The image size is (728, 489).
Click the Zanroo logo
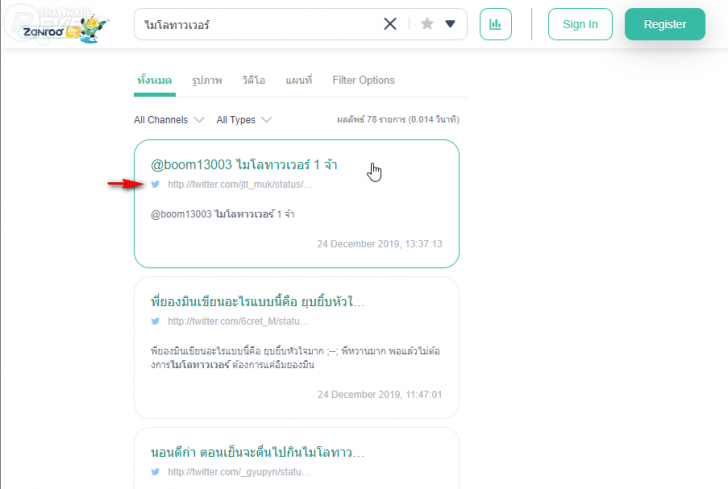click(x=63, y=29)
